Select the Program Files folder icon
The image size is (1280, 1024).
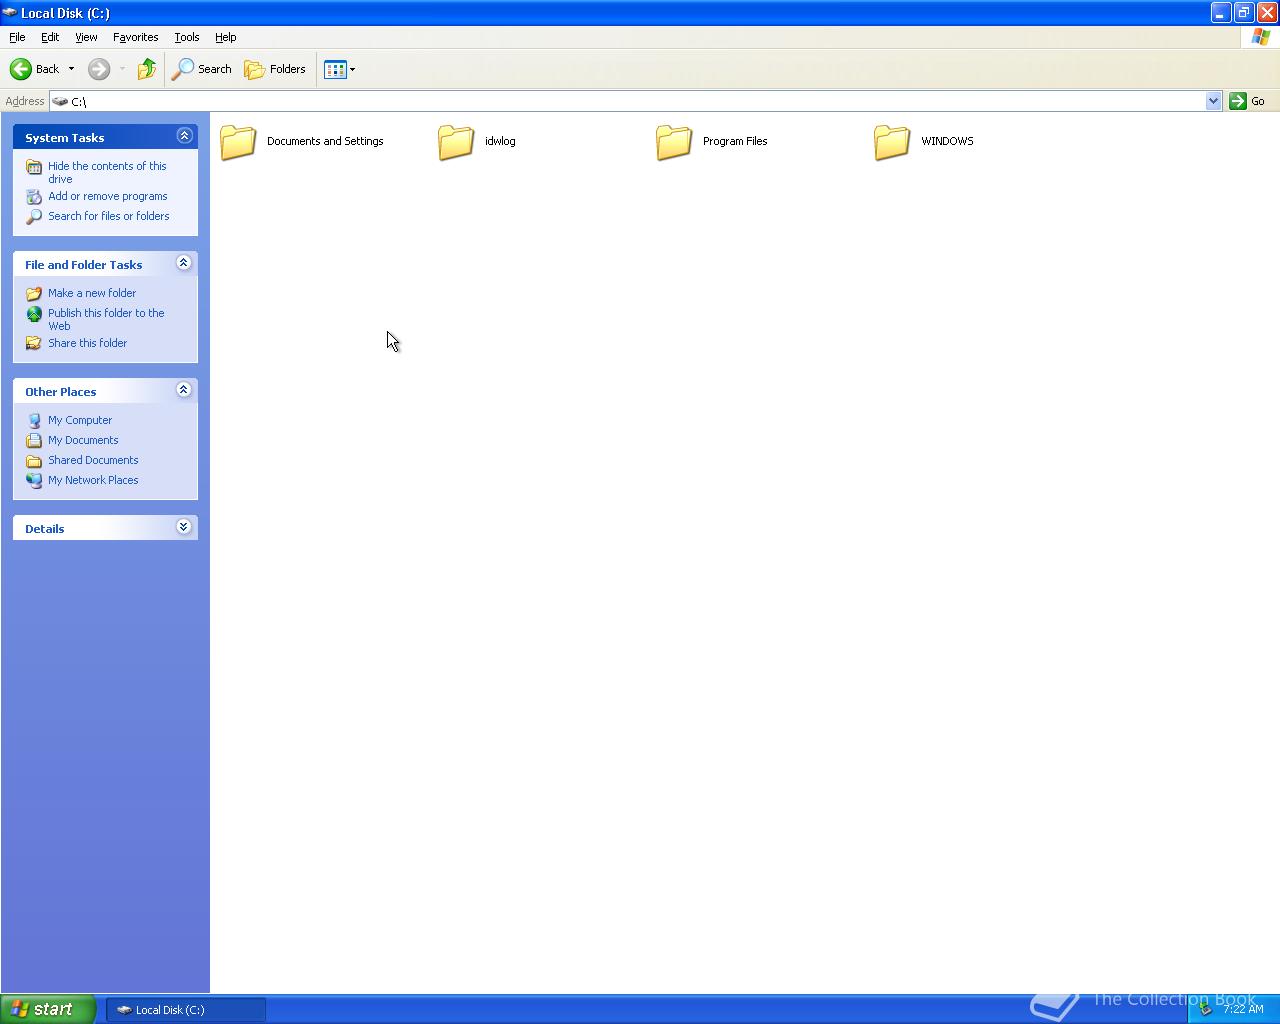674,142
